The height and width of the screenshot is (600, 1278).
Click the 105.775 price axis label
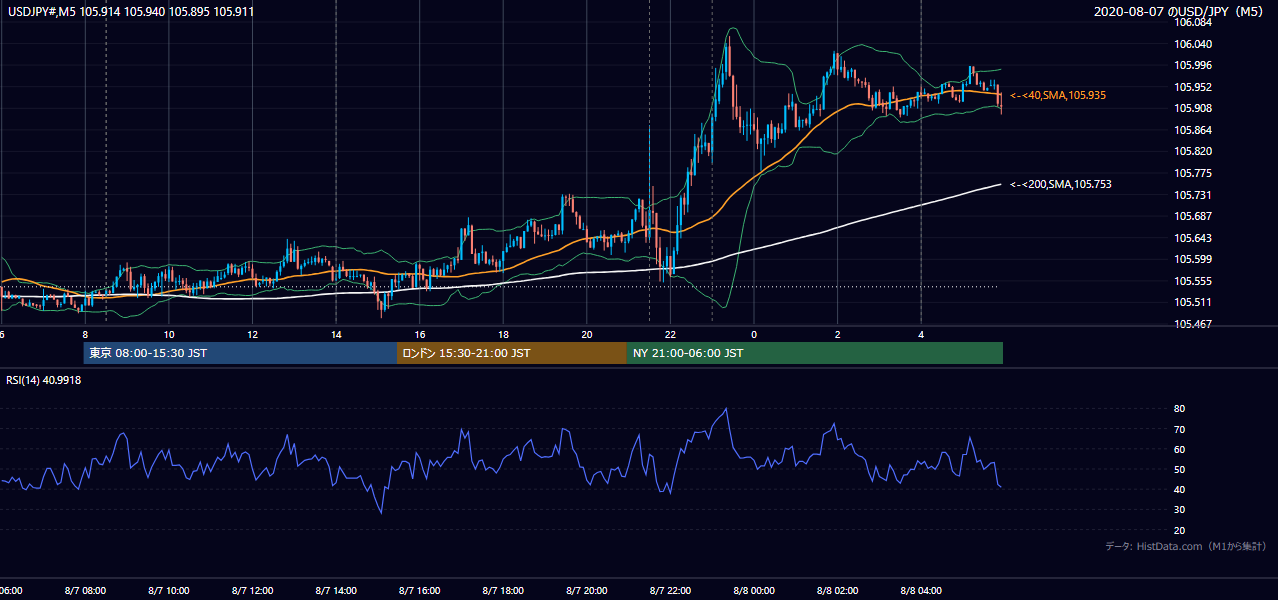coord(1193,173)
